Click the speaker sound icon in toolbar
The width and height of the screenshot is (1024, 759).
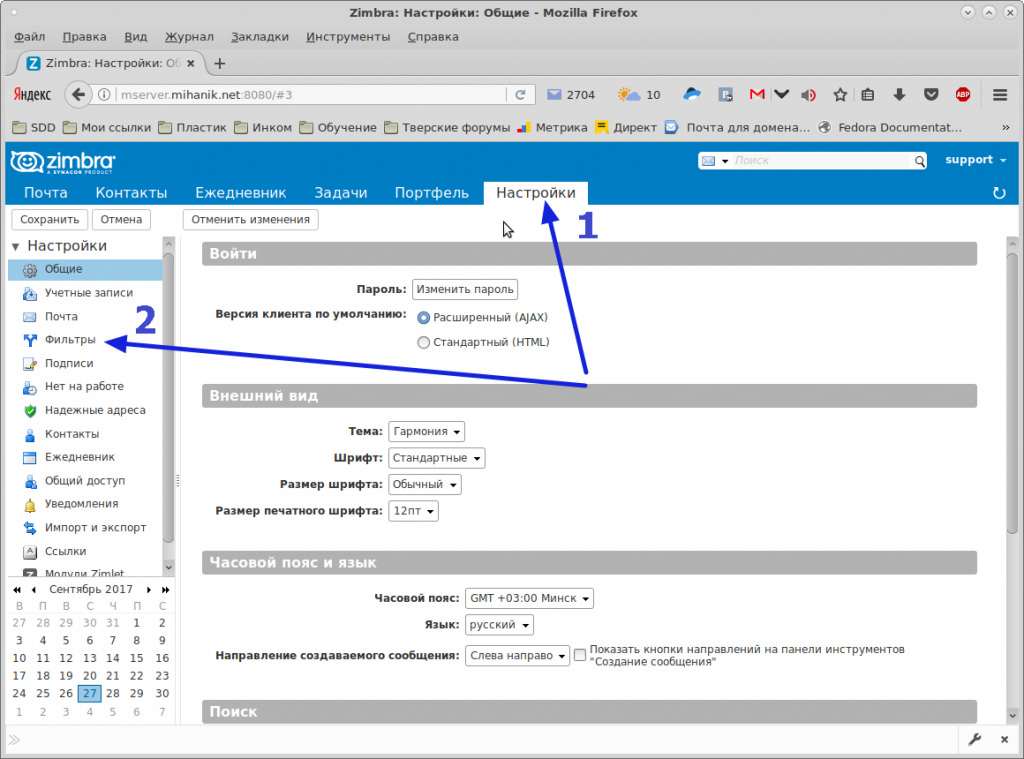(x=808, y=95)
